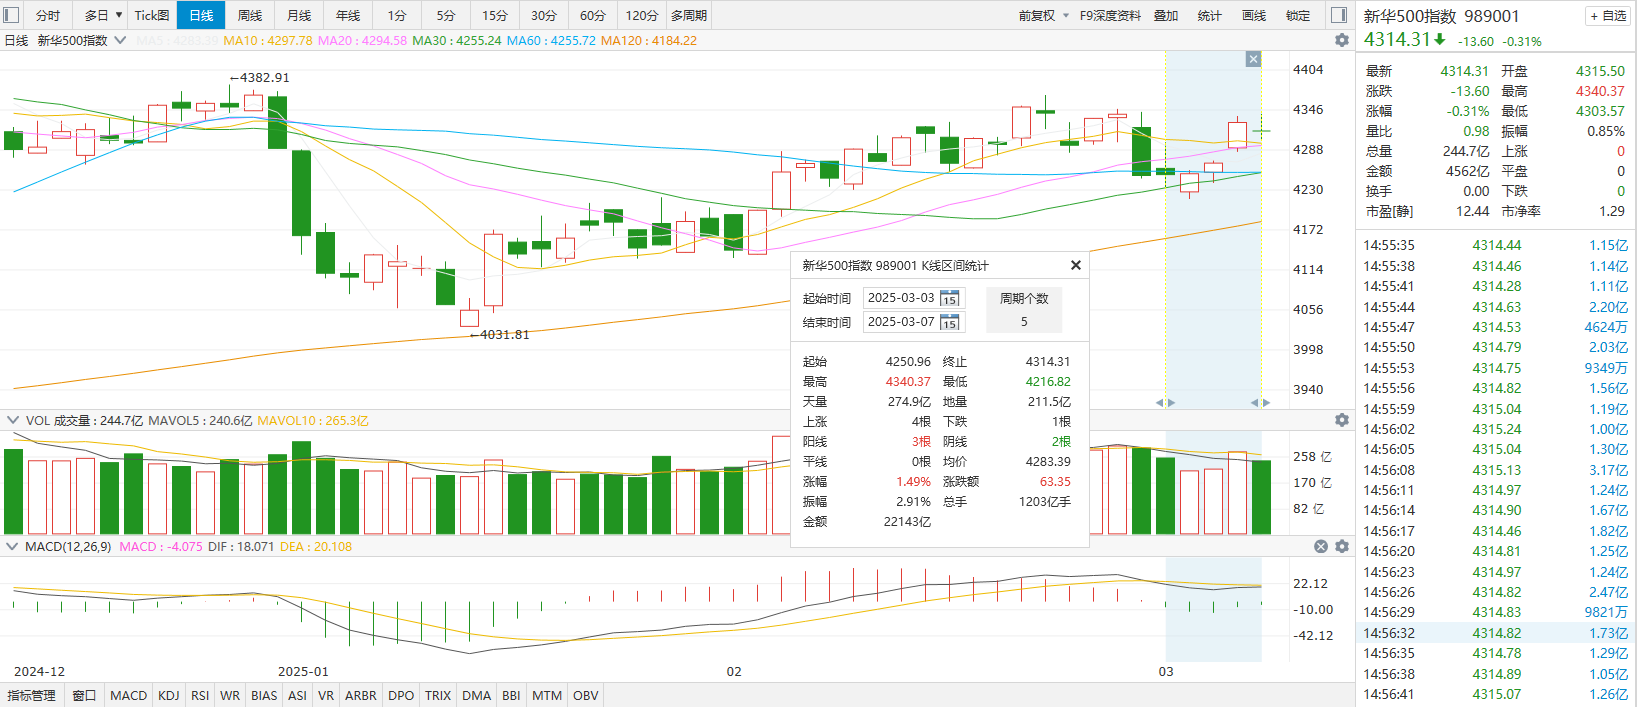
Task: Toggle the MA60 line label
Action: 551,40
